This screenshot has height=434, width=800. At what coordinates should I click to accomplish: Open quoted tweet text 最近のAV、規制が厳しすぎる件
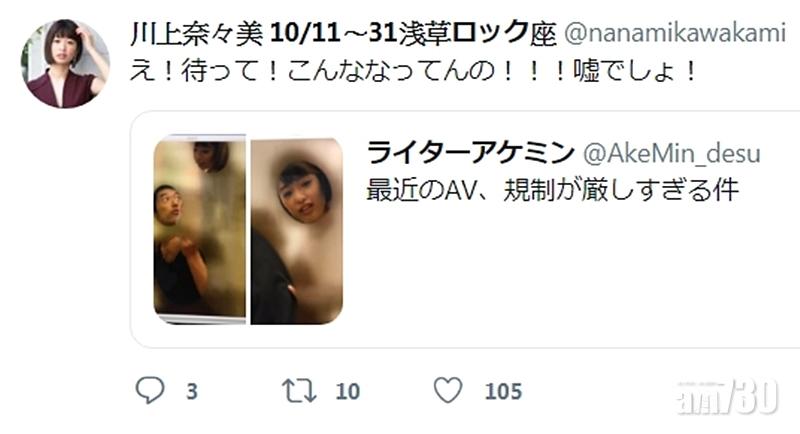tap(553, 191)
